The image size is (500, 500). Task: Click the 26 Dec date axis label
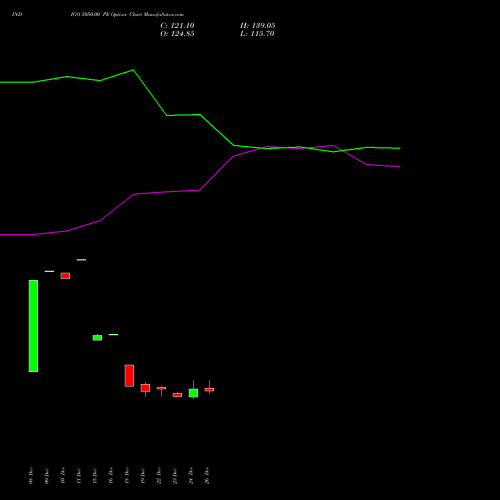coord(207,476)
